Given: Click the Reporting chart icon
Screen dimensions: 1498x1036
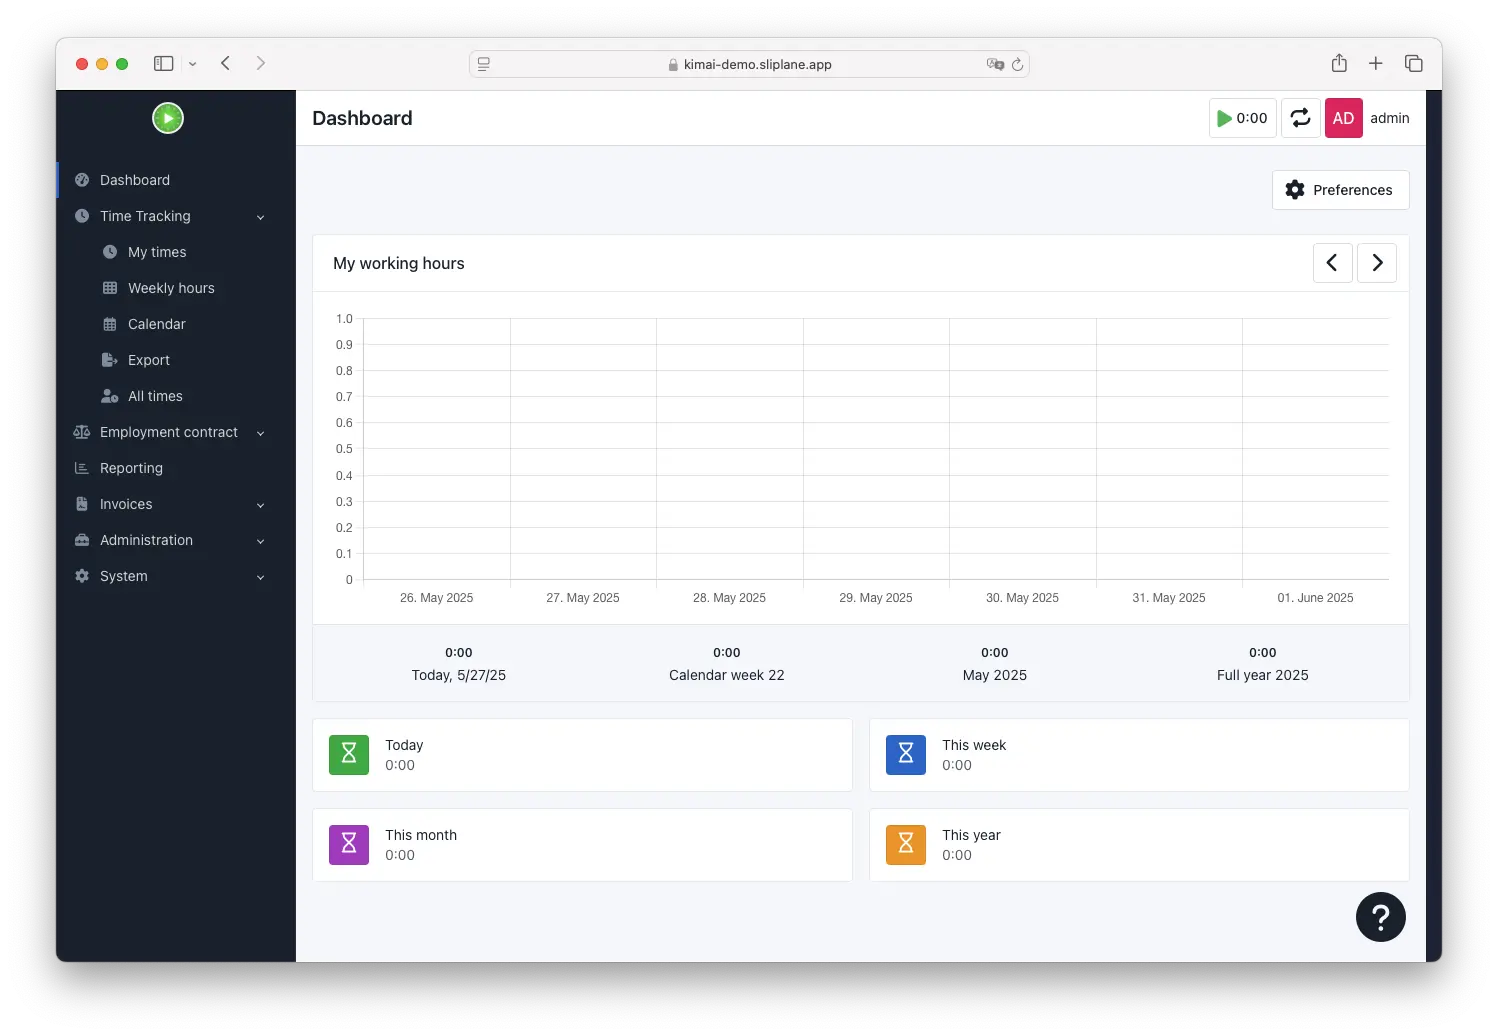Looking at the screenshot, I should (x=82, y=467).
